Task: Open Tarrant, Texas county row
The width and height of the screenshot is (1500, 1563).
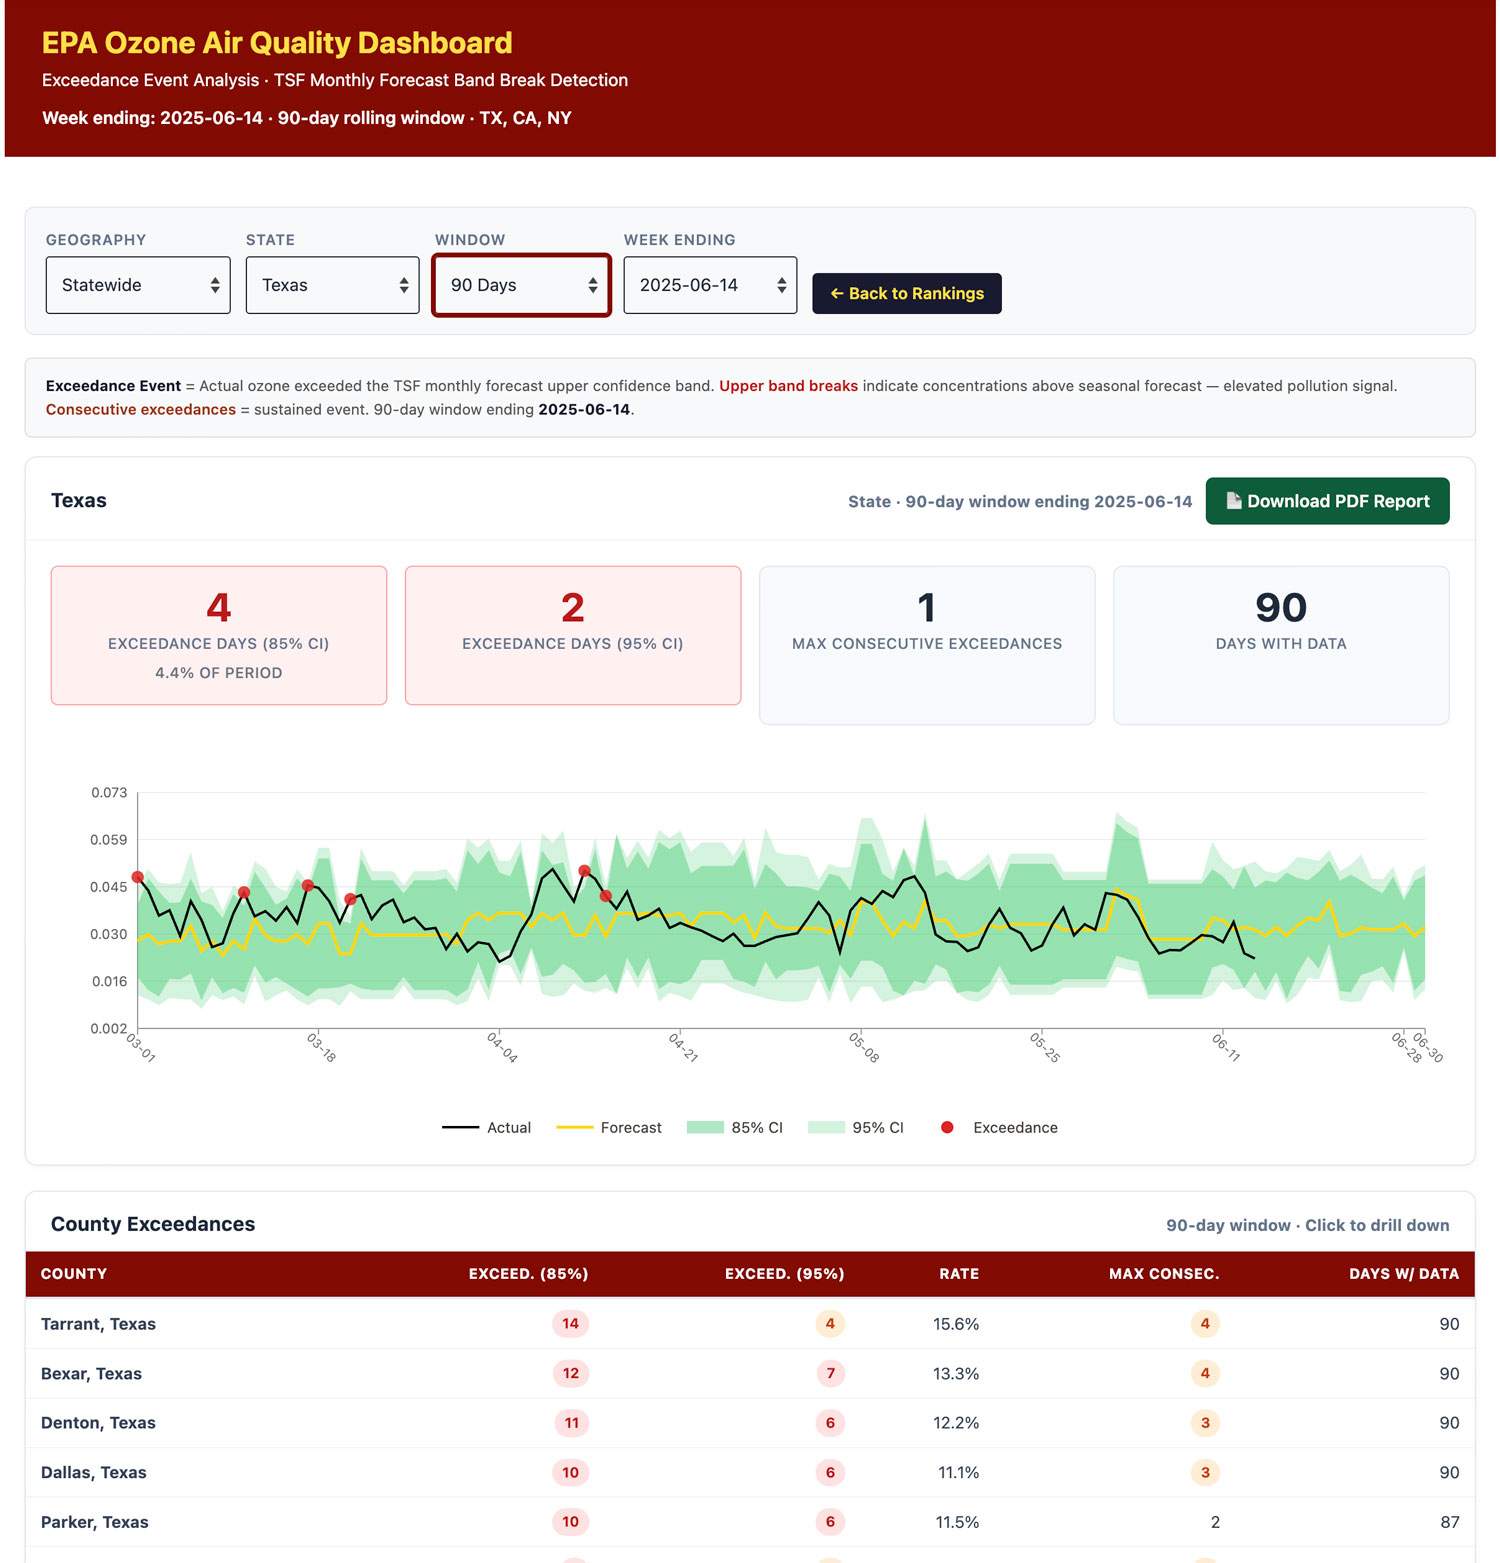Action: coord(98,1324)
